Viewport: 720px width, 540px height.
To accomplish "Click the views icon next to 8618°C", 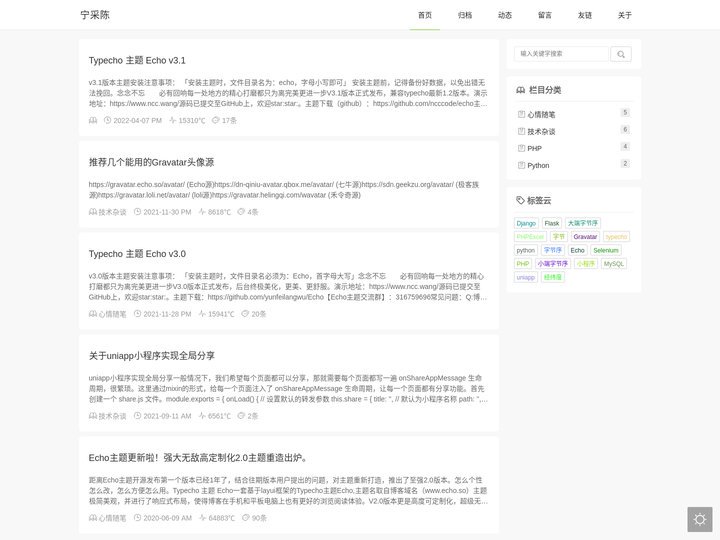I will pyautogui.click(x=202, y=212).
